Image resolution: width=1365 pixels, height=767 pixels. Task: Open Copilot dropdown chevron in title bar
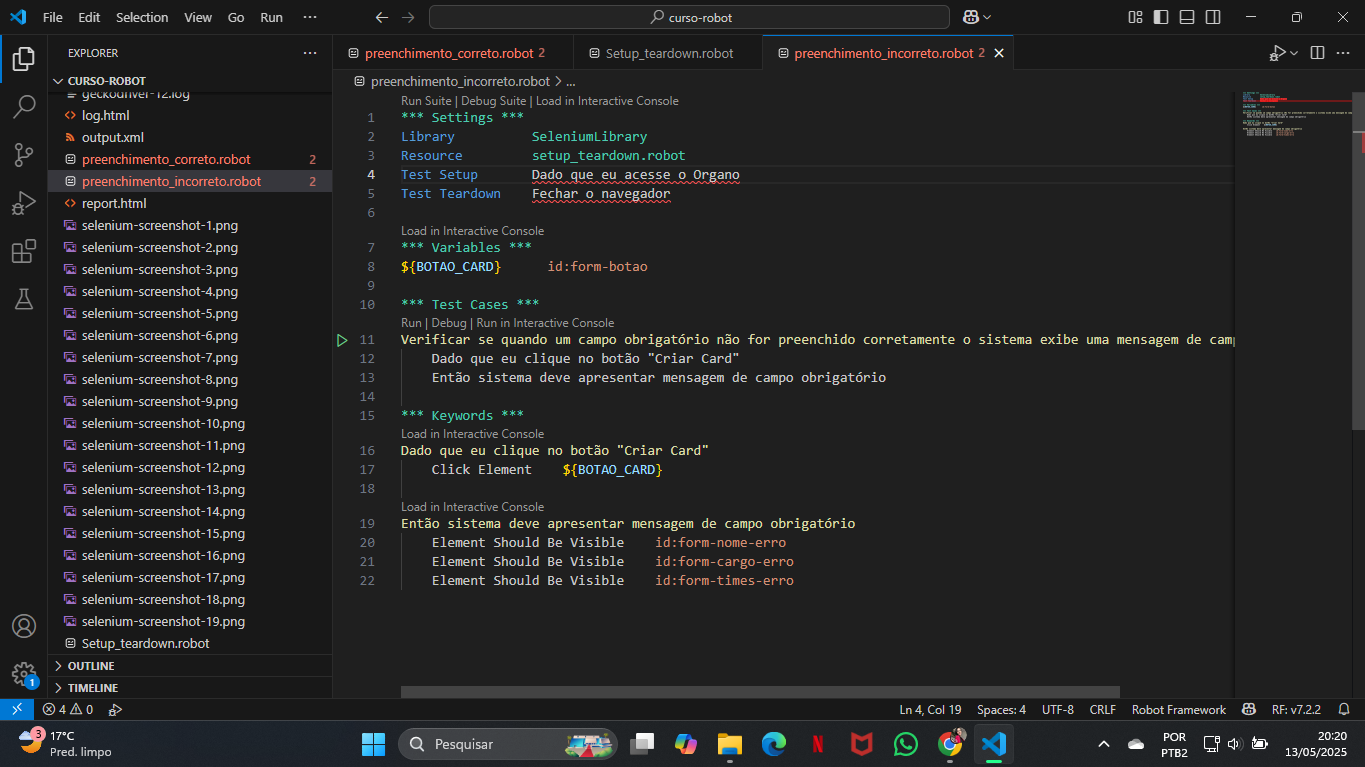coord(987,17)
